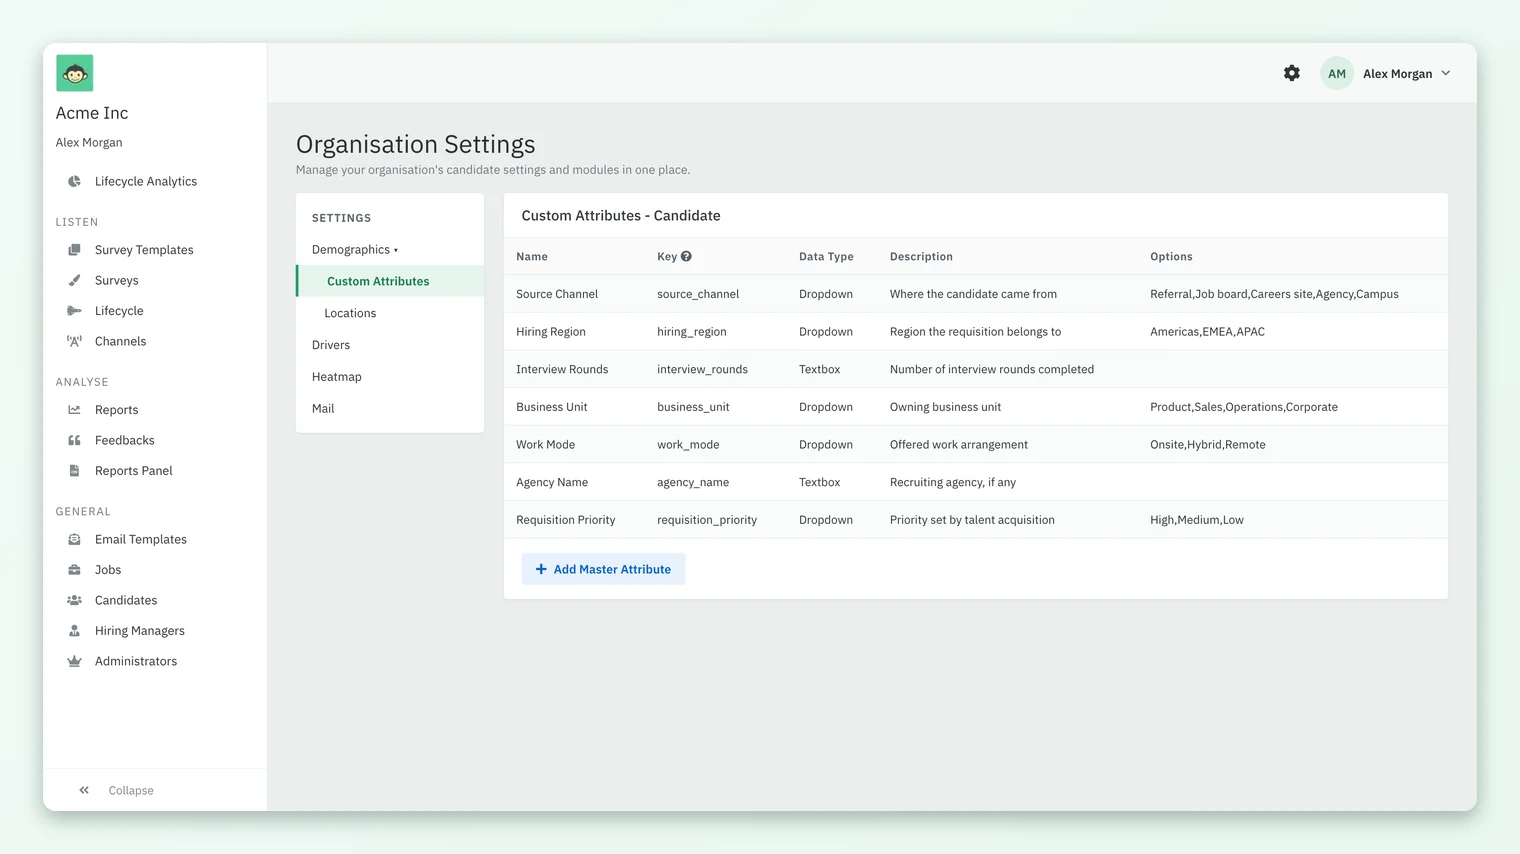
Task: Select the Requisition Priority attribute name
Action: pos(566,520)
